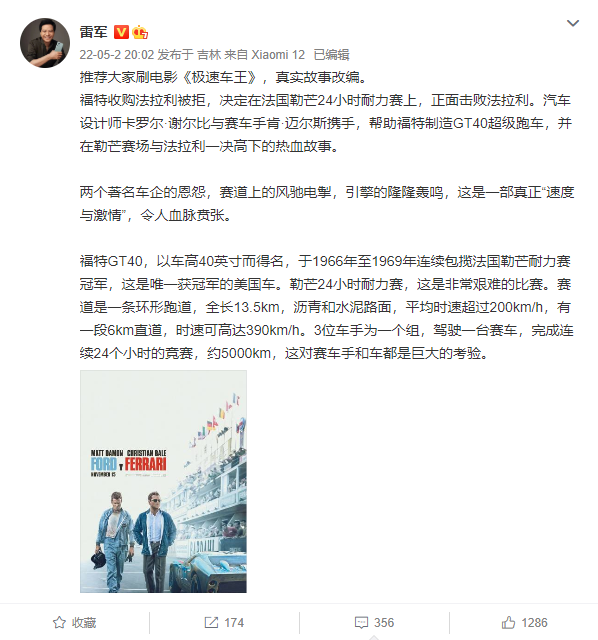The image size is (598, 640).
Task: Click the repost count 174
Action: coord(234,623)
